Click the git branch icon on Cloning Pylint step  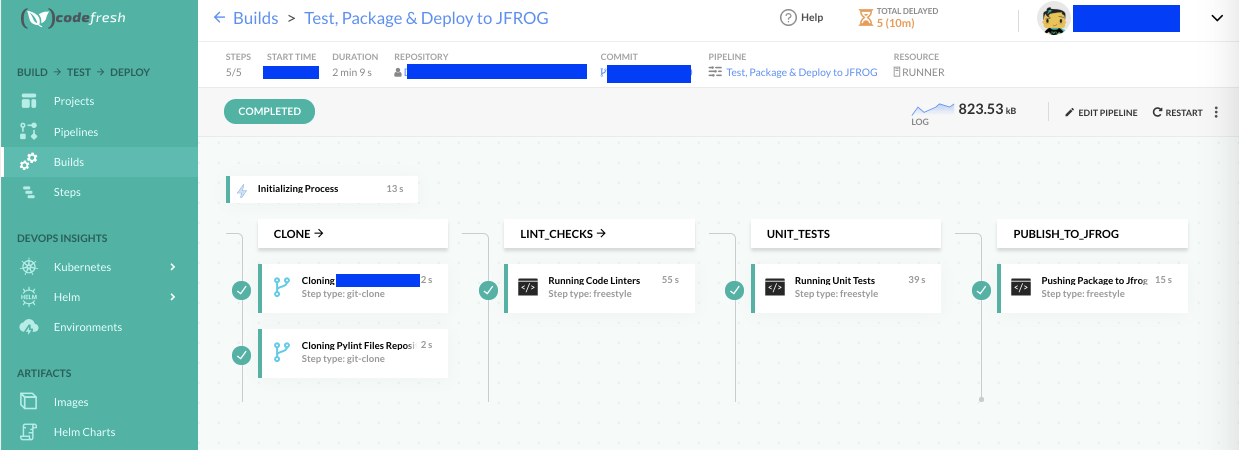pos(281,353)
